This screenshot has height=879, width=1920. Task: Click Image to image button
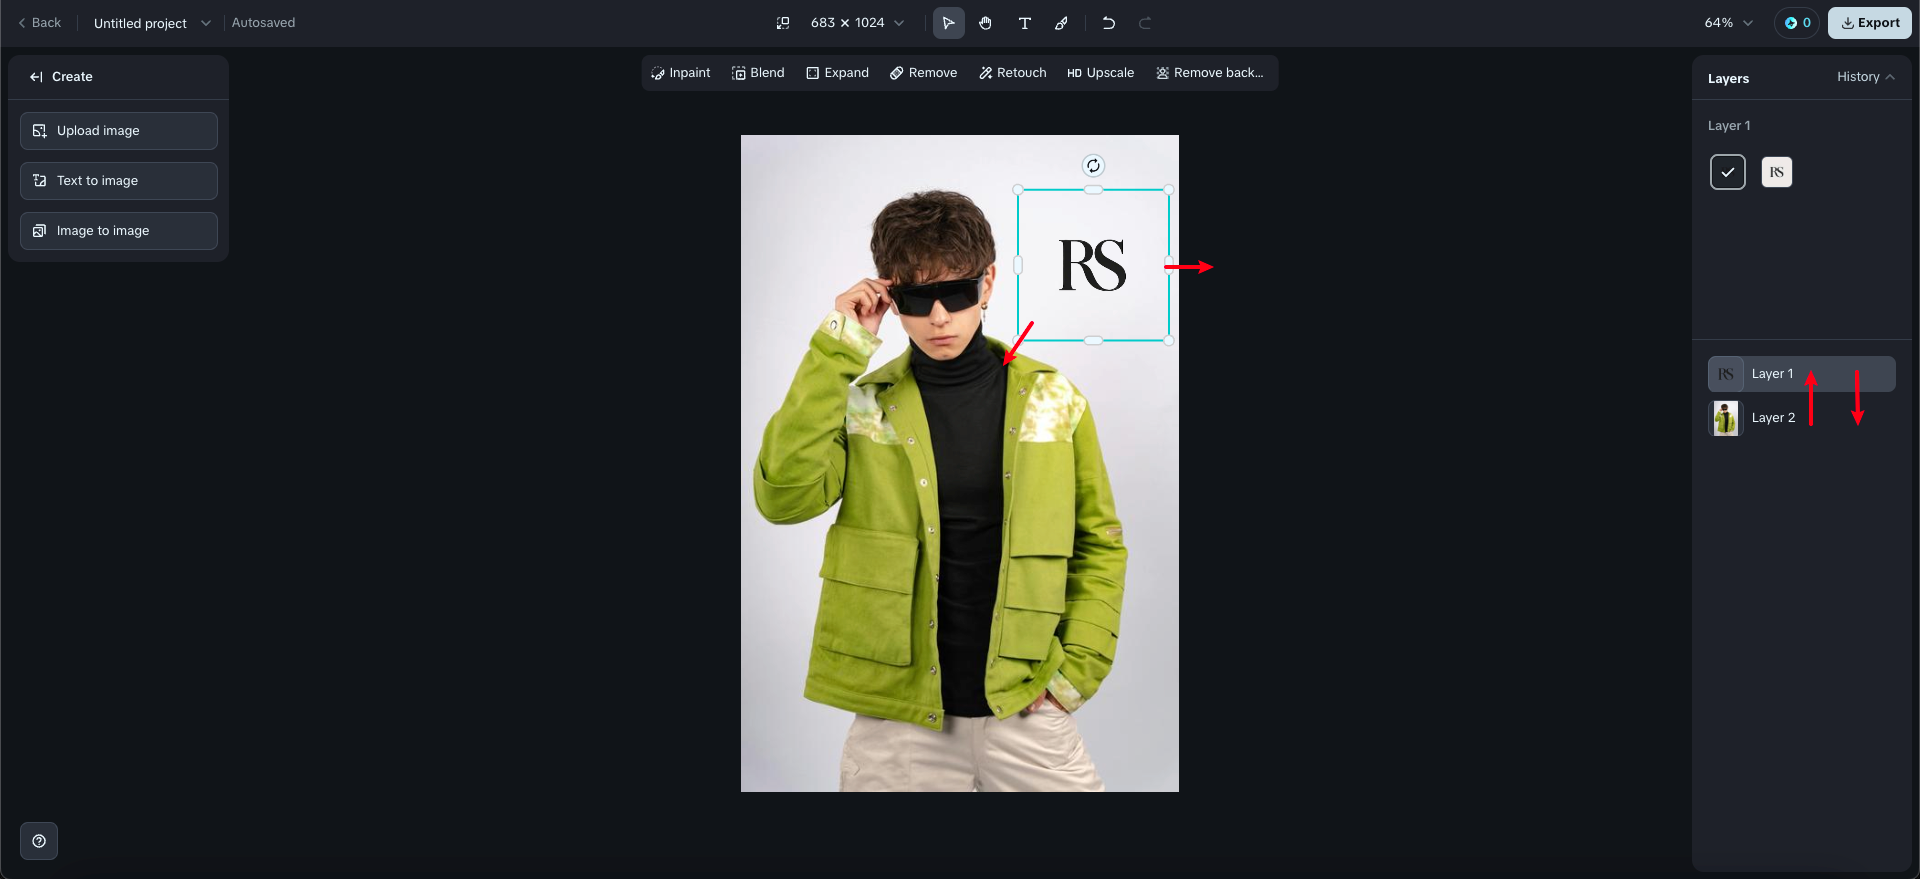click(x=119, y=231)
